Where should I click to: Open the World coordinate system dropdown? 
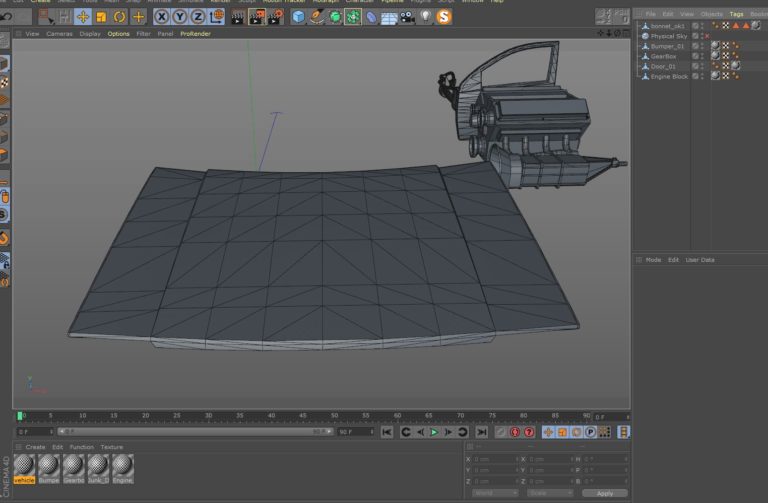[495, 493]
